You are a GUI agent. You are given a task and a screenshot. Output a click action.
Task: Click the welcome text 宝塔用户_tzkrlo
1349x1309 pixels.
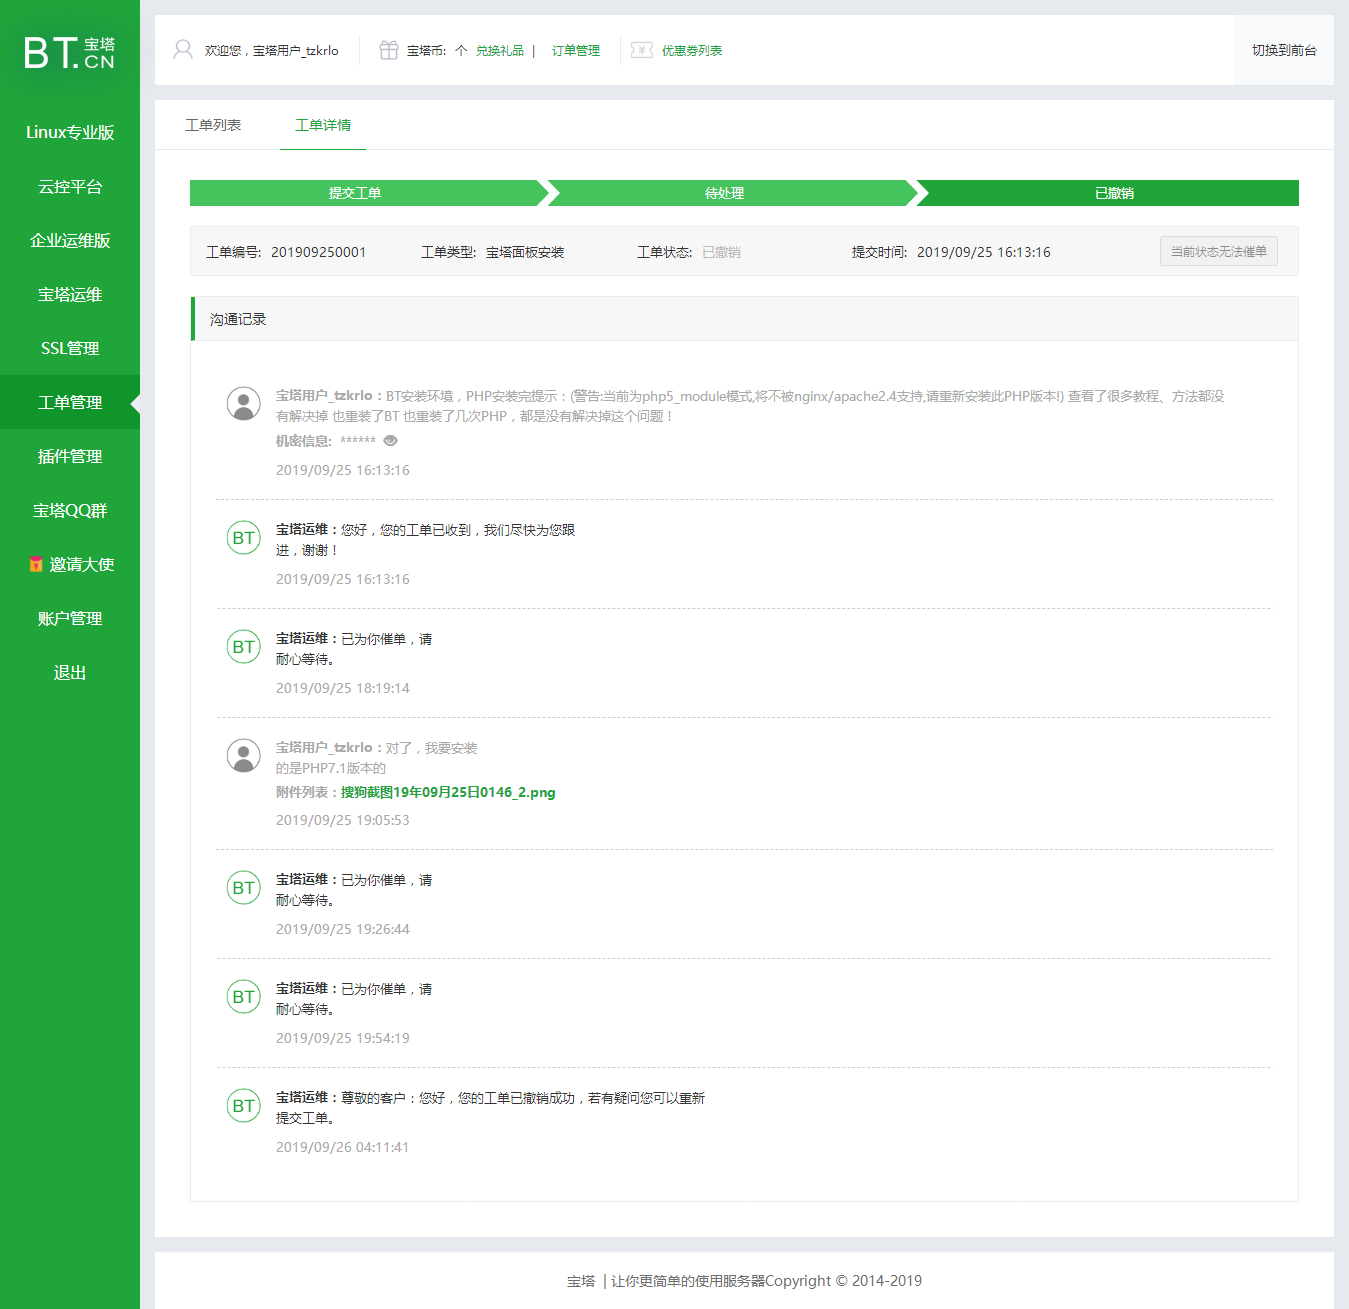pyautogui.click(x=296, y=50)
